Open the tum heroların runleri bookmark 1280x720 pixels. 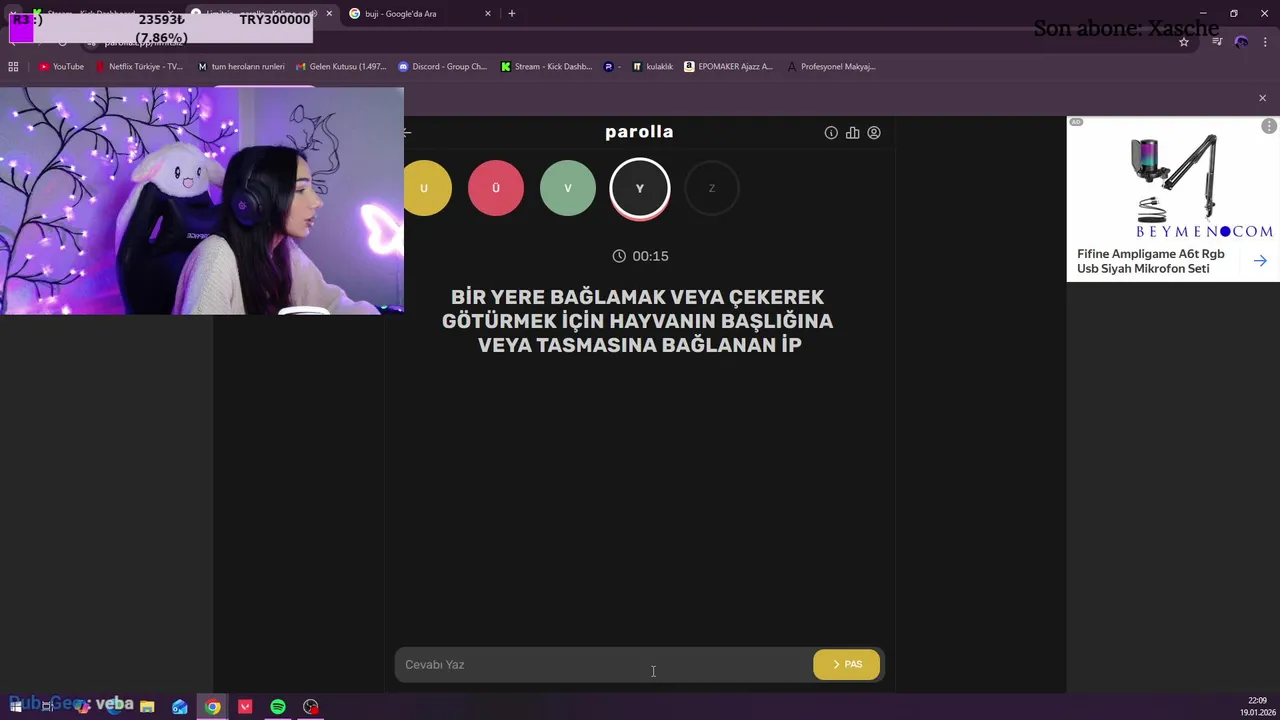(x=241, y=67)
